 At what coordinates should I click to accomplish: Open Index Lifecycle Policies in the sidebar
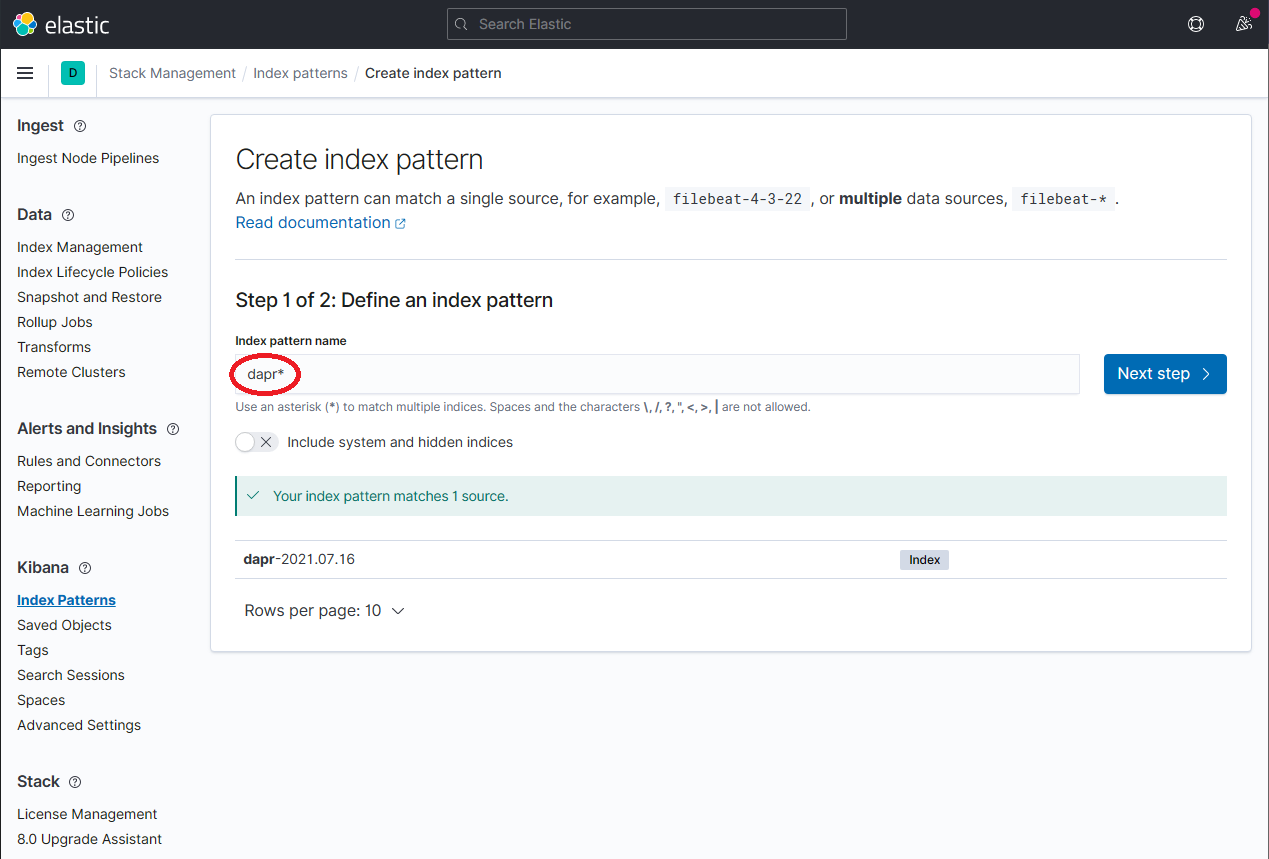click(x=92, y=271)
